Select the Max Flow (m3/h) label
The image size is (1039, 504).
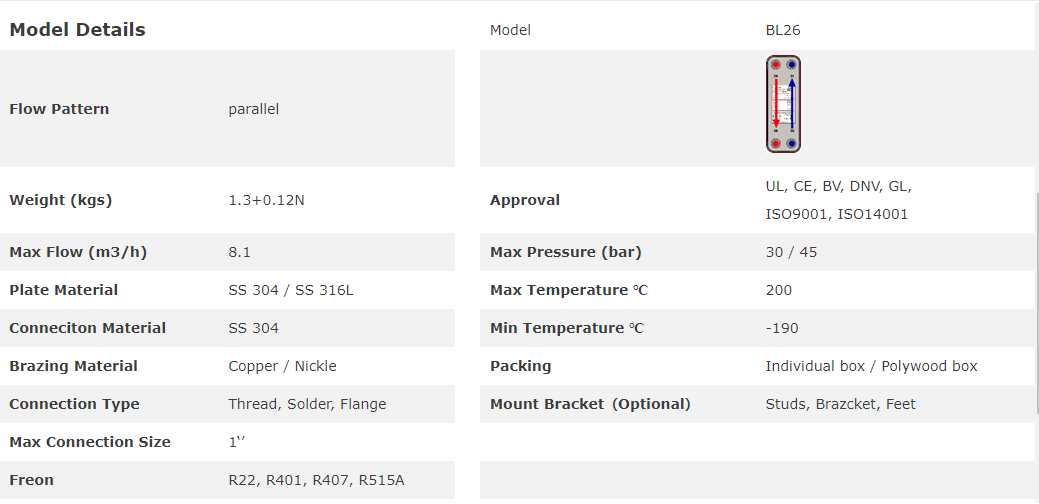(x=78, y=252)
